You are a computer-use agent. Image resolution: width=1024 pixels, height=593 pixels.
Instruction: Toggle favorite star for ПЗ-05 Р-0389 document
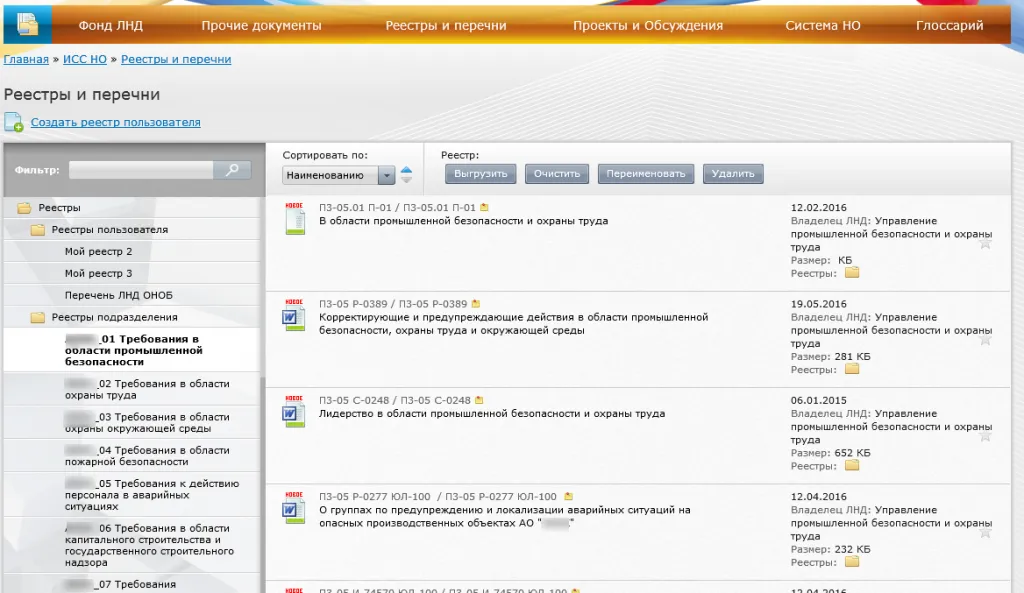click(x=985, y=339)
